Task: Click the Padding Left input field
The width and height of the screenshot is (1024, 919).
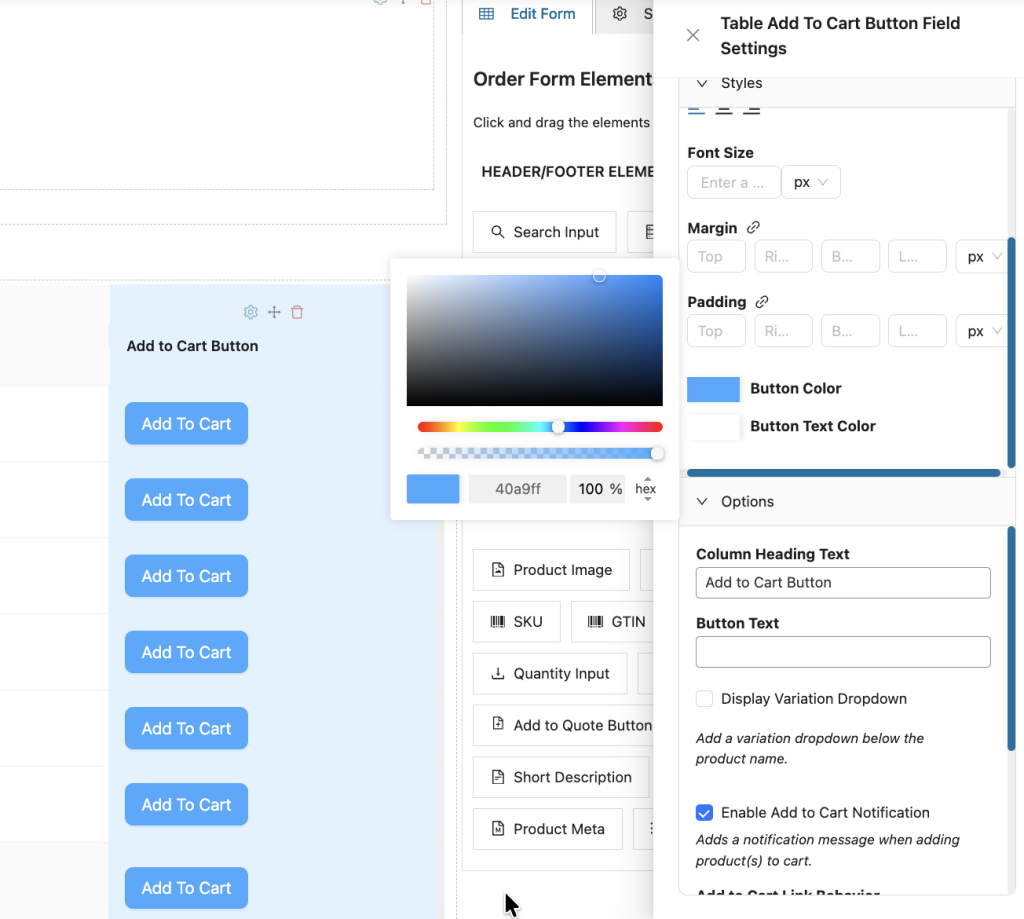Action: tap(918, 331)
